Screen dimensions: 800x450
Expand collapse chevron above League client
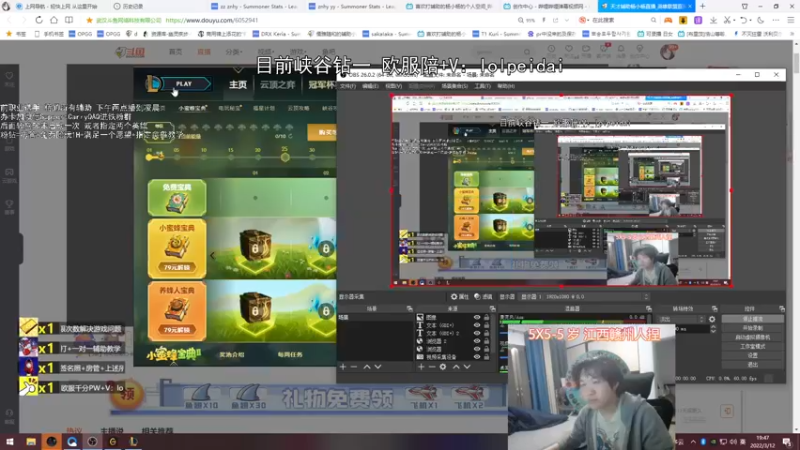pyautogui.click(x=238, y=69)
